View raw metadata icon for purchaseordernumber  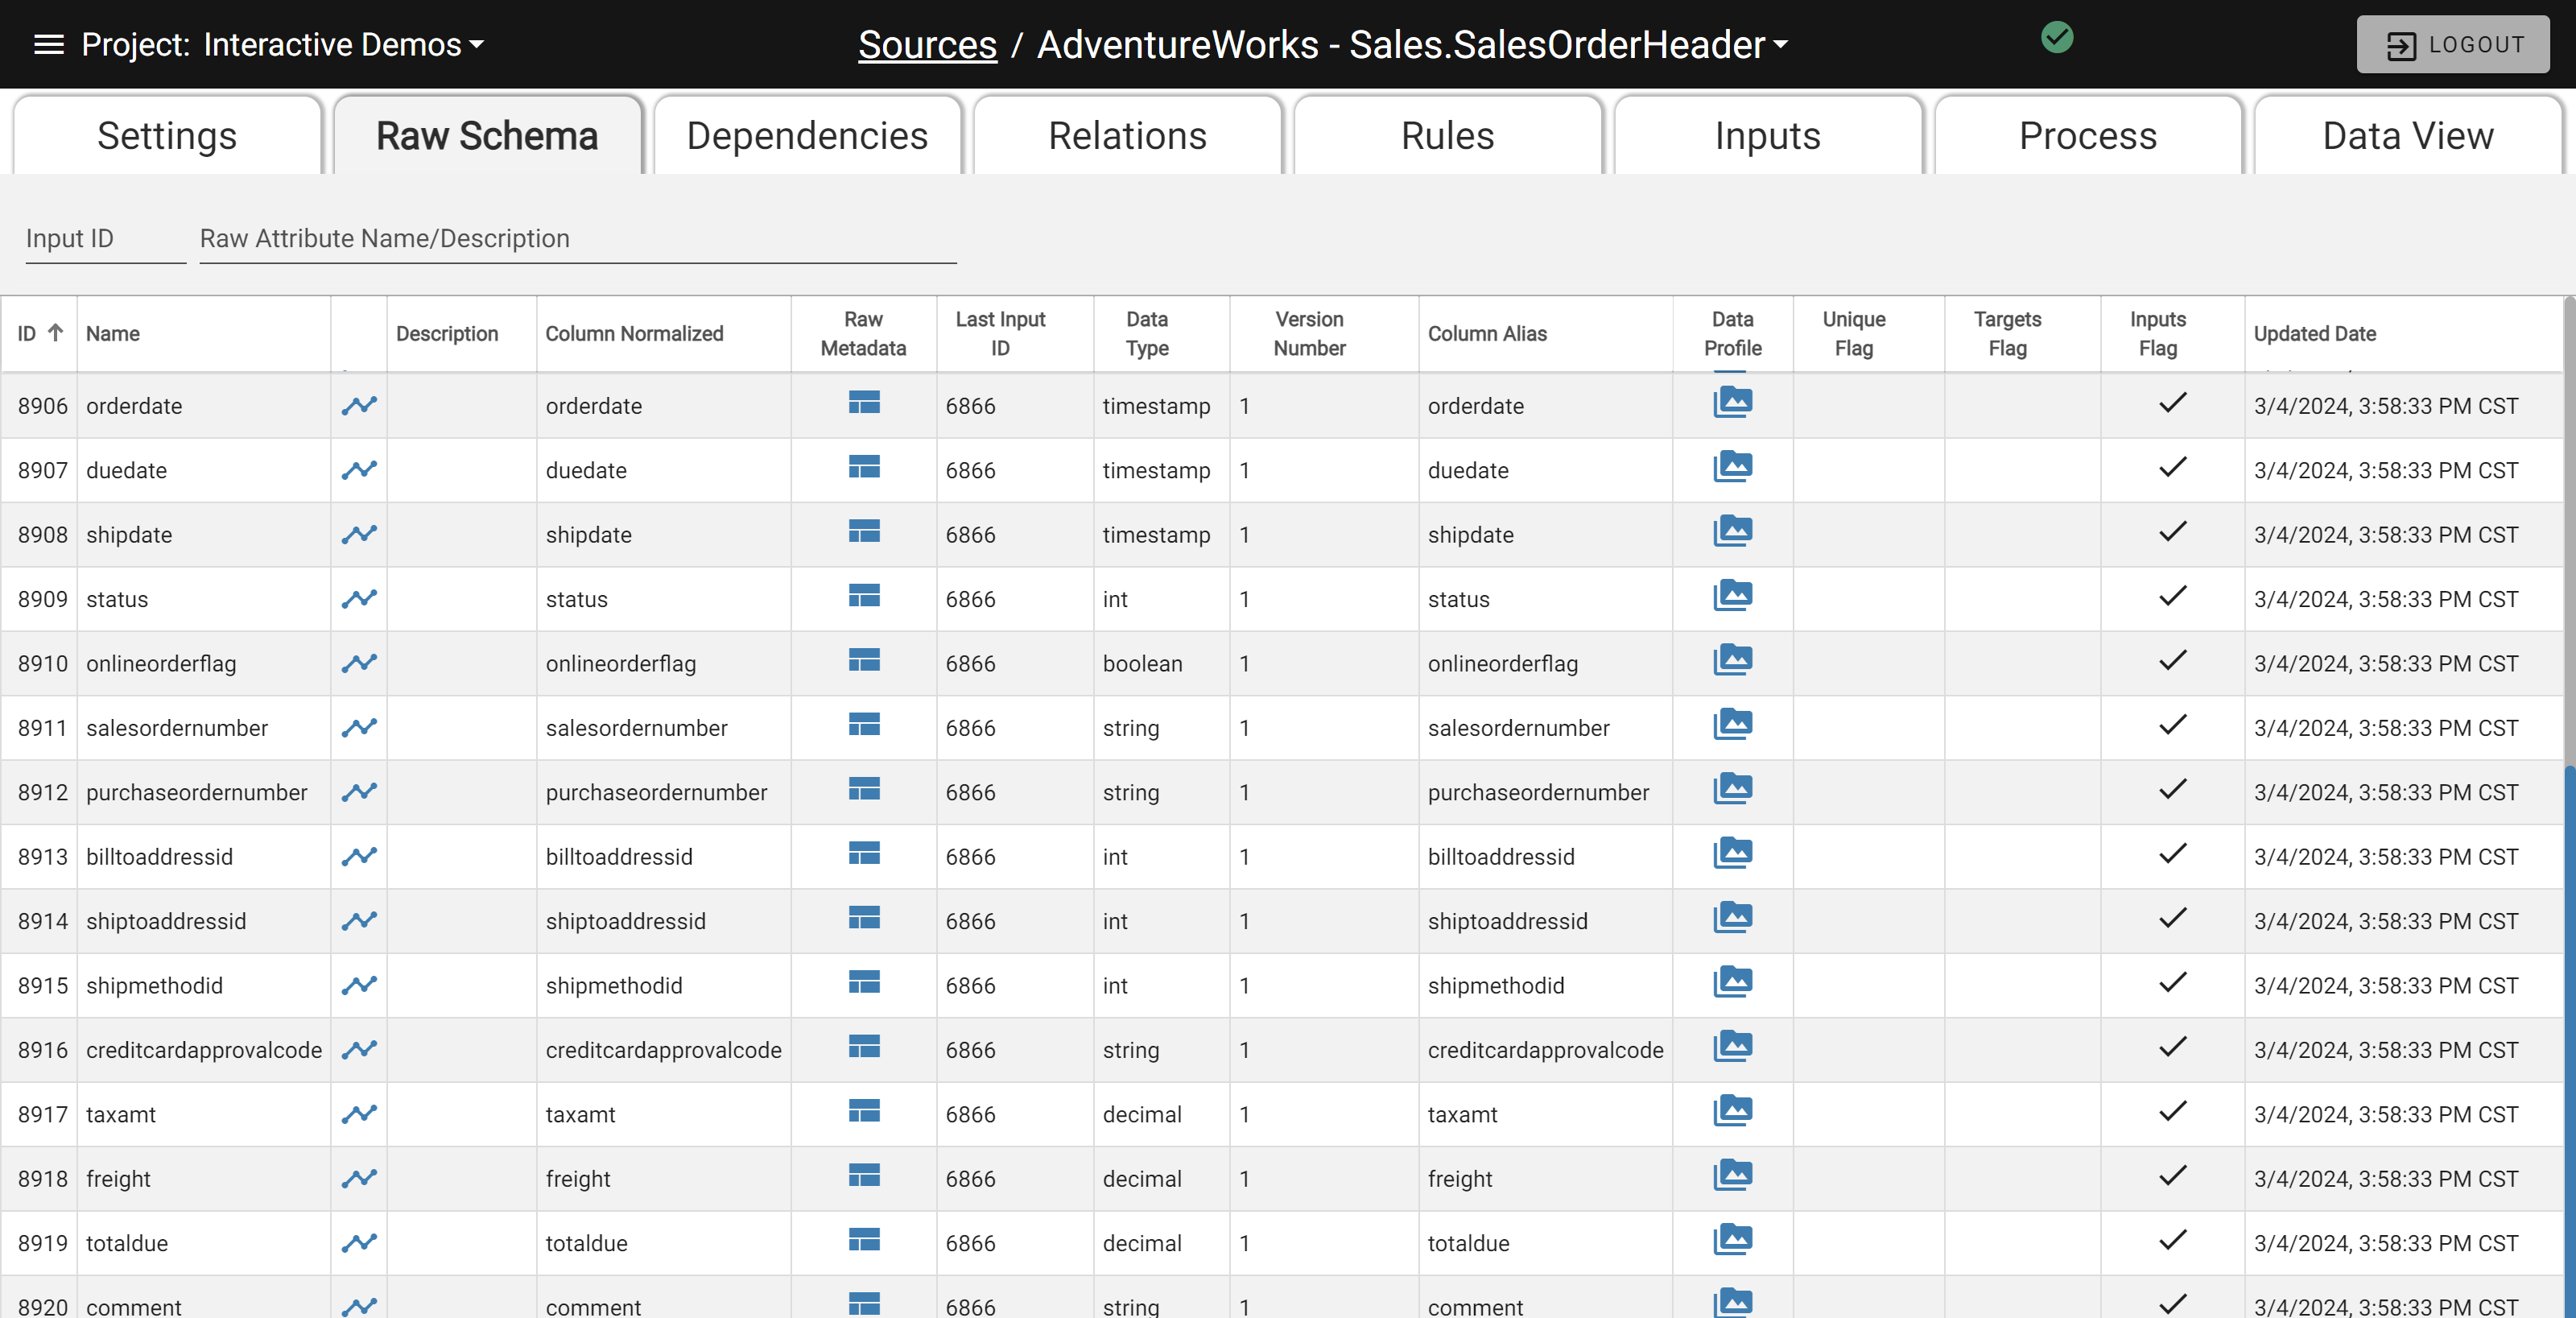pos(864,789)
